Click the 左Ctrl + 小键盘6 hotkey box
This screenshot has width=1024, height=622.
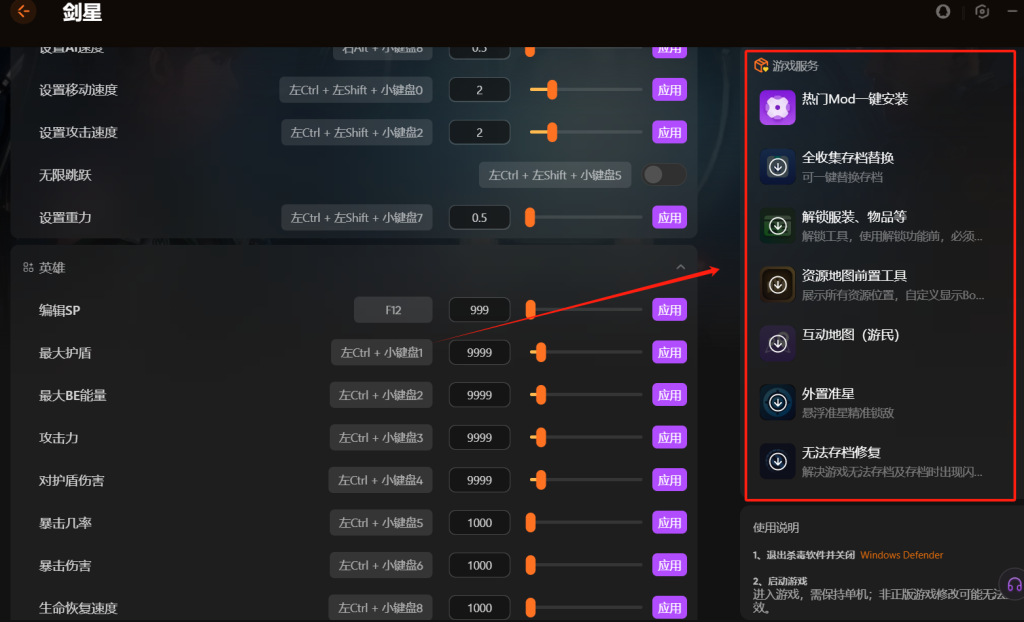click(x=381, y=565)
